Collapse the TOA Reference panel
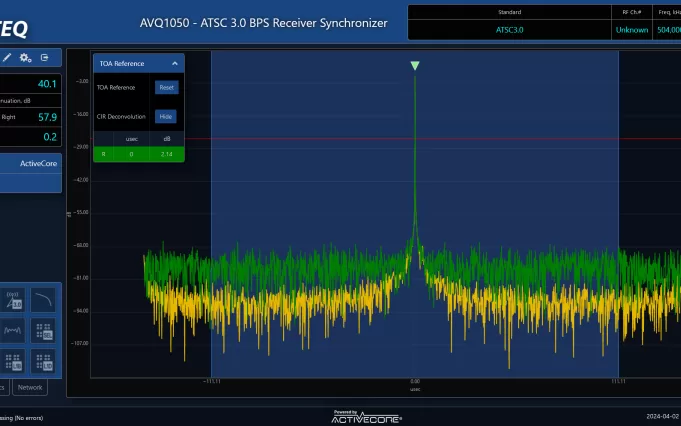The height and width of the screenshot is (426, 681). [175, 63]
